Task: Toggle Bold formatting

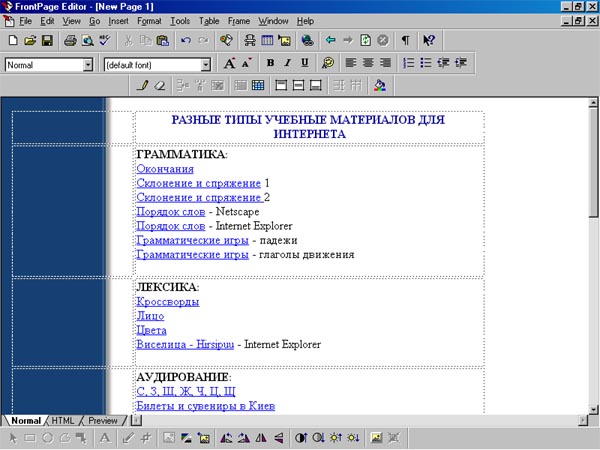Action: tap(271, 63)
